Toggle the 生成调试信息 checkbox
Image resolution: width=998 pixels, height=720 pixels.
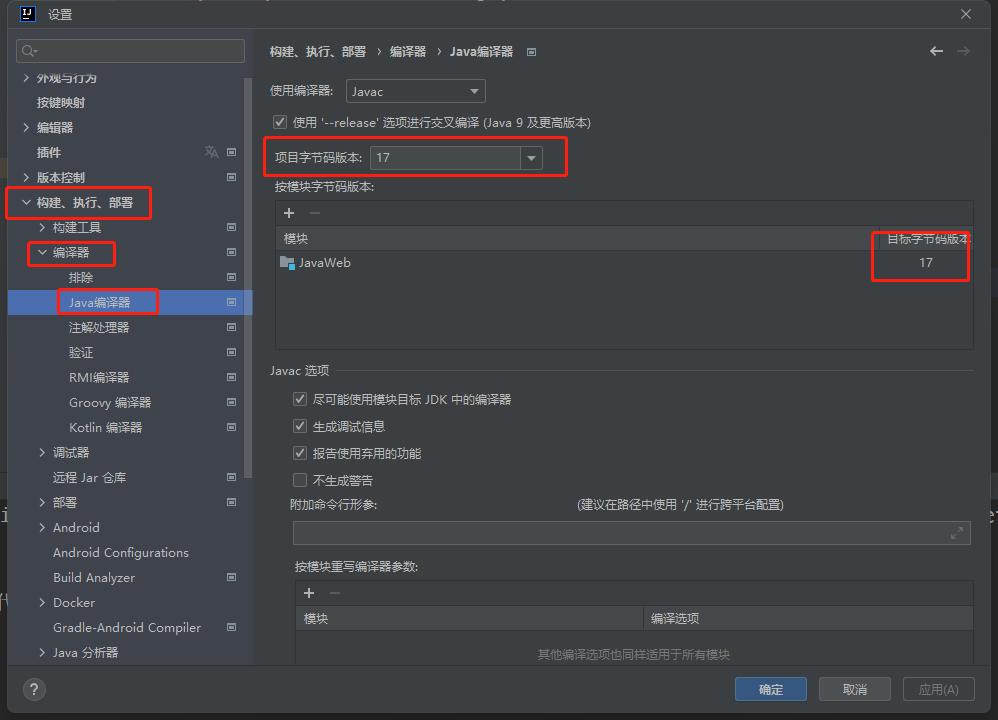[x=300, y=426]
